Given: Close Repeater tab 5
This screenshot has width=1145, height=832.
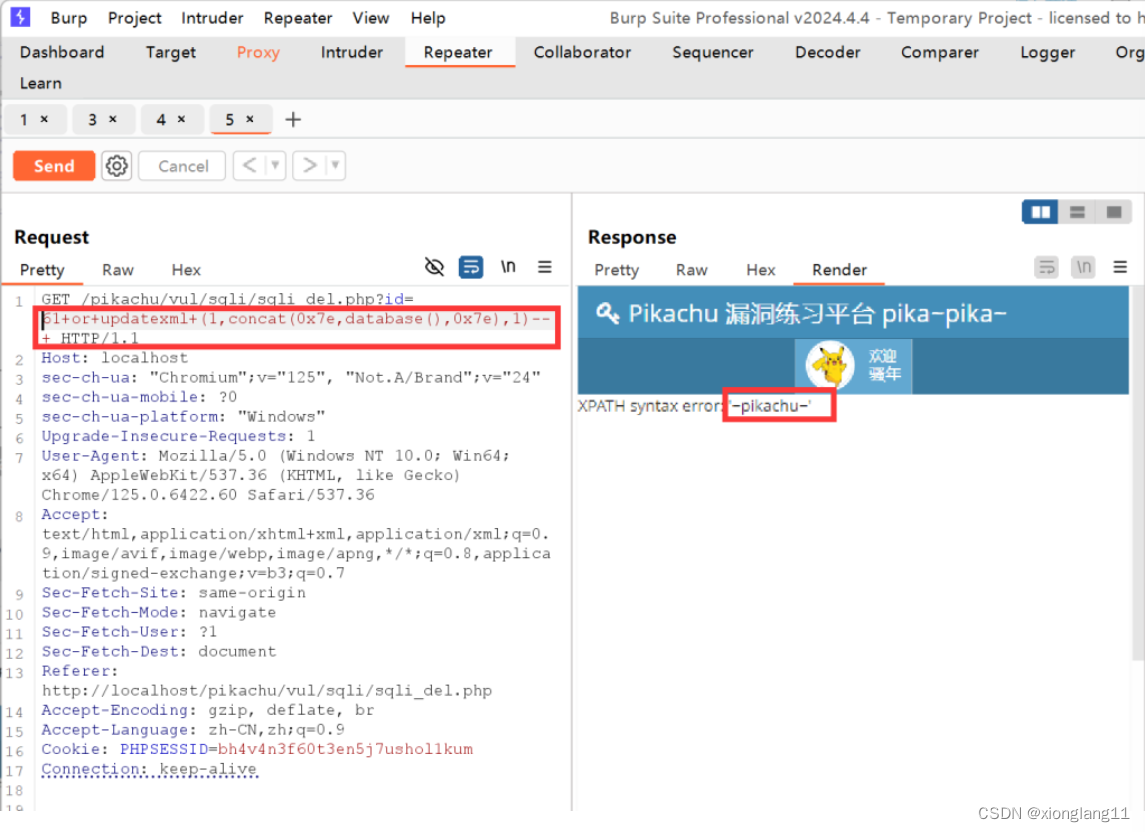Looking at the screenshot, I should [250, 119].
